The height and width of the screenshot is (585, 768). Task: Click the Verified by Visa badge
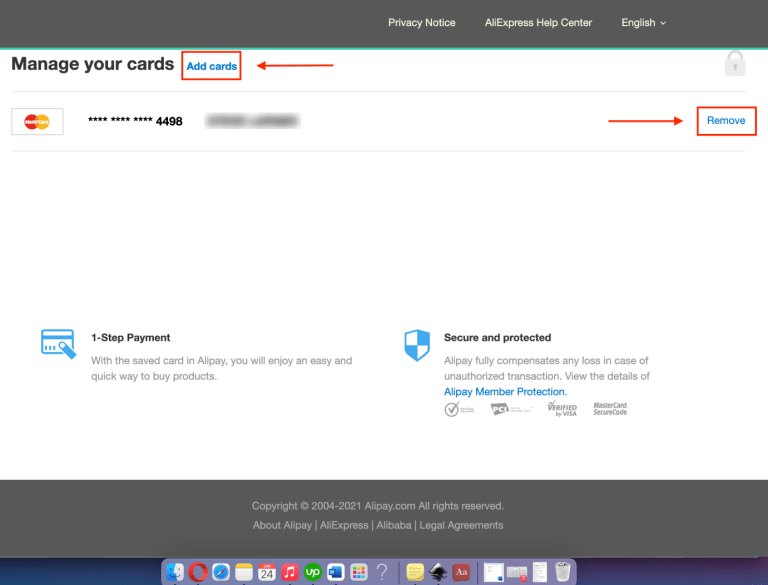562,409
